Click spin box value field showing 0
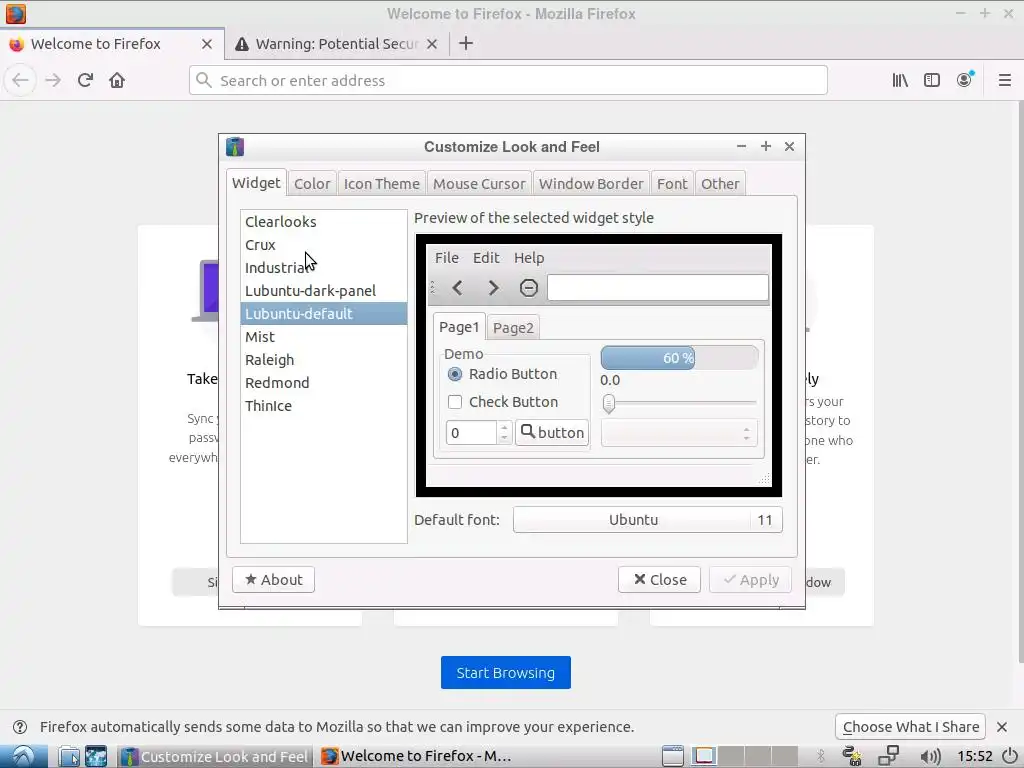Screen dimensions: 1024x768 tap(472, 432)
